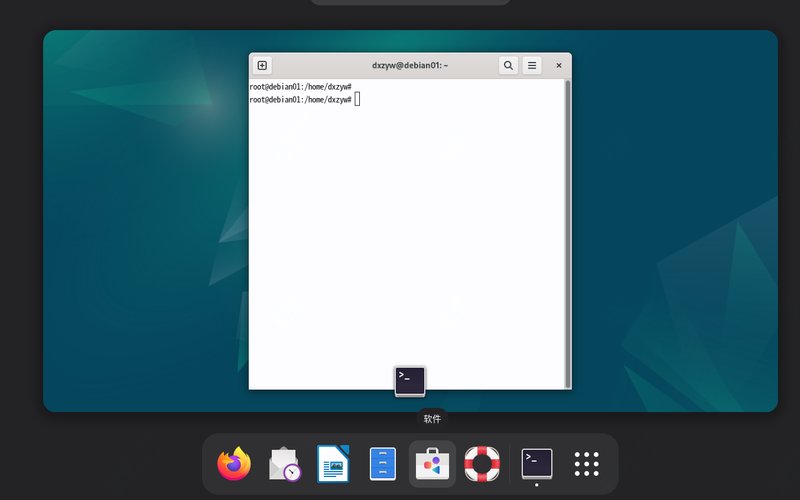800x500 pixels.
Task: Click terminal icon badge below window preview
Action: coord(410,380)
